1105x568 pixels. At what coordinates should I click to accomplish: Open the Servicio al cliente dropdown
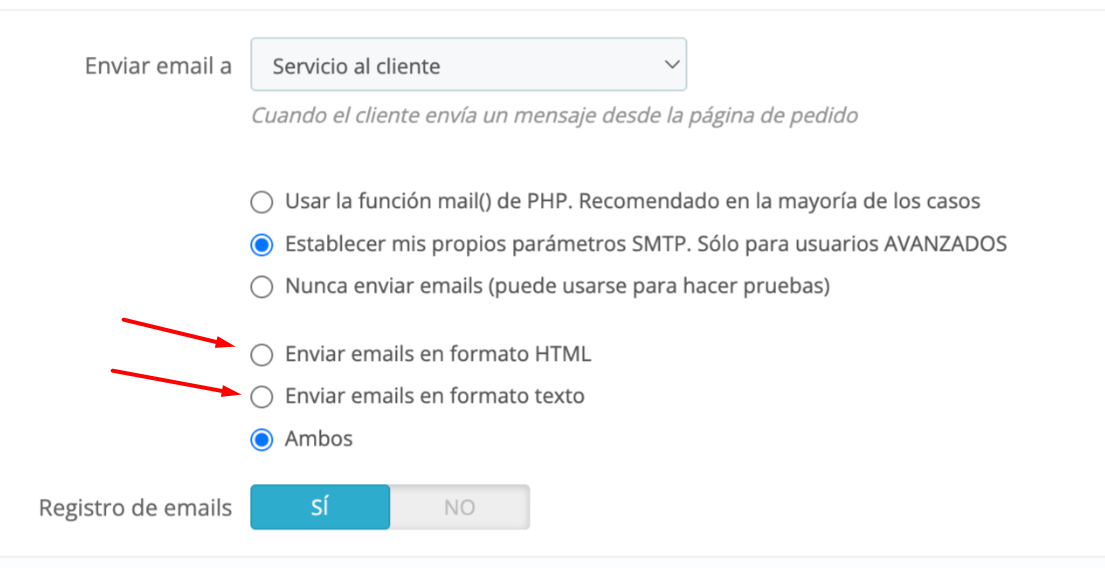pos(469,65)
